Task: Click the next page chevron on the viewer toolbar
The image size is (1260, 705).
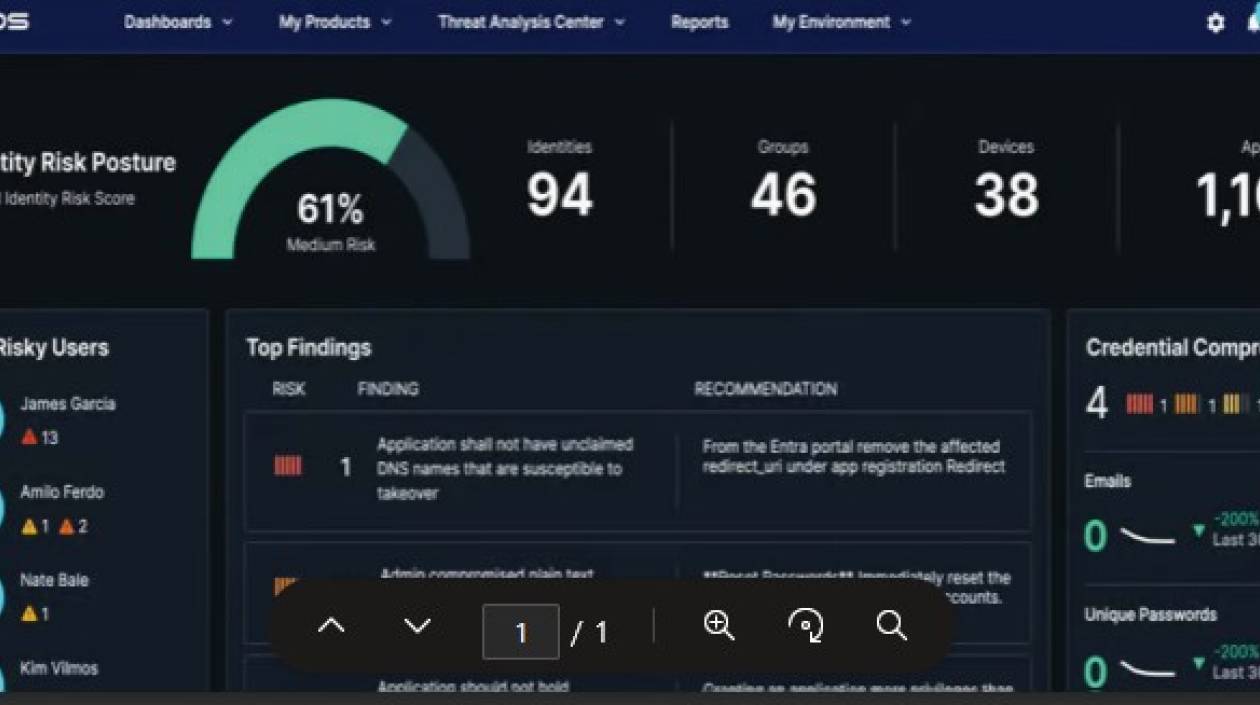Action: pos(417,626)
